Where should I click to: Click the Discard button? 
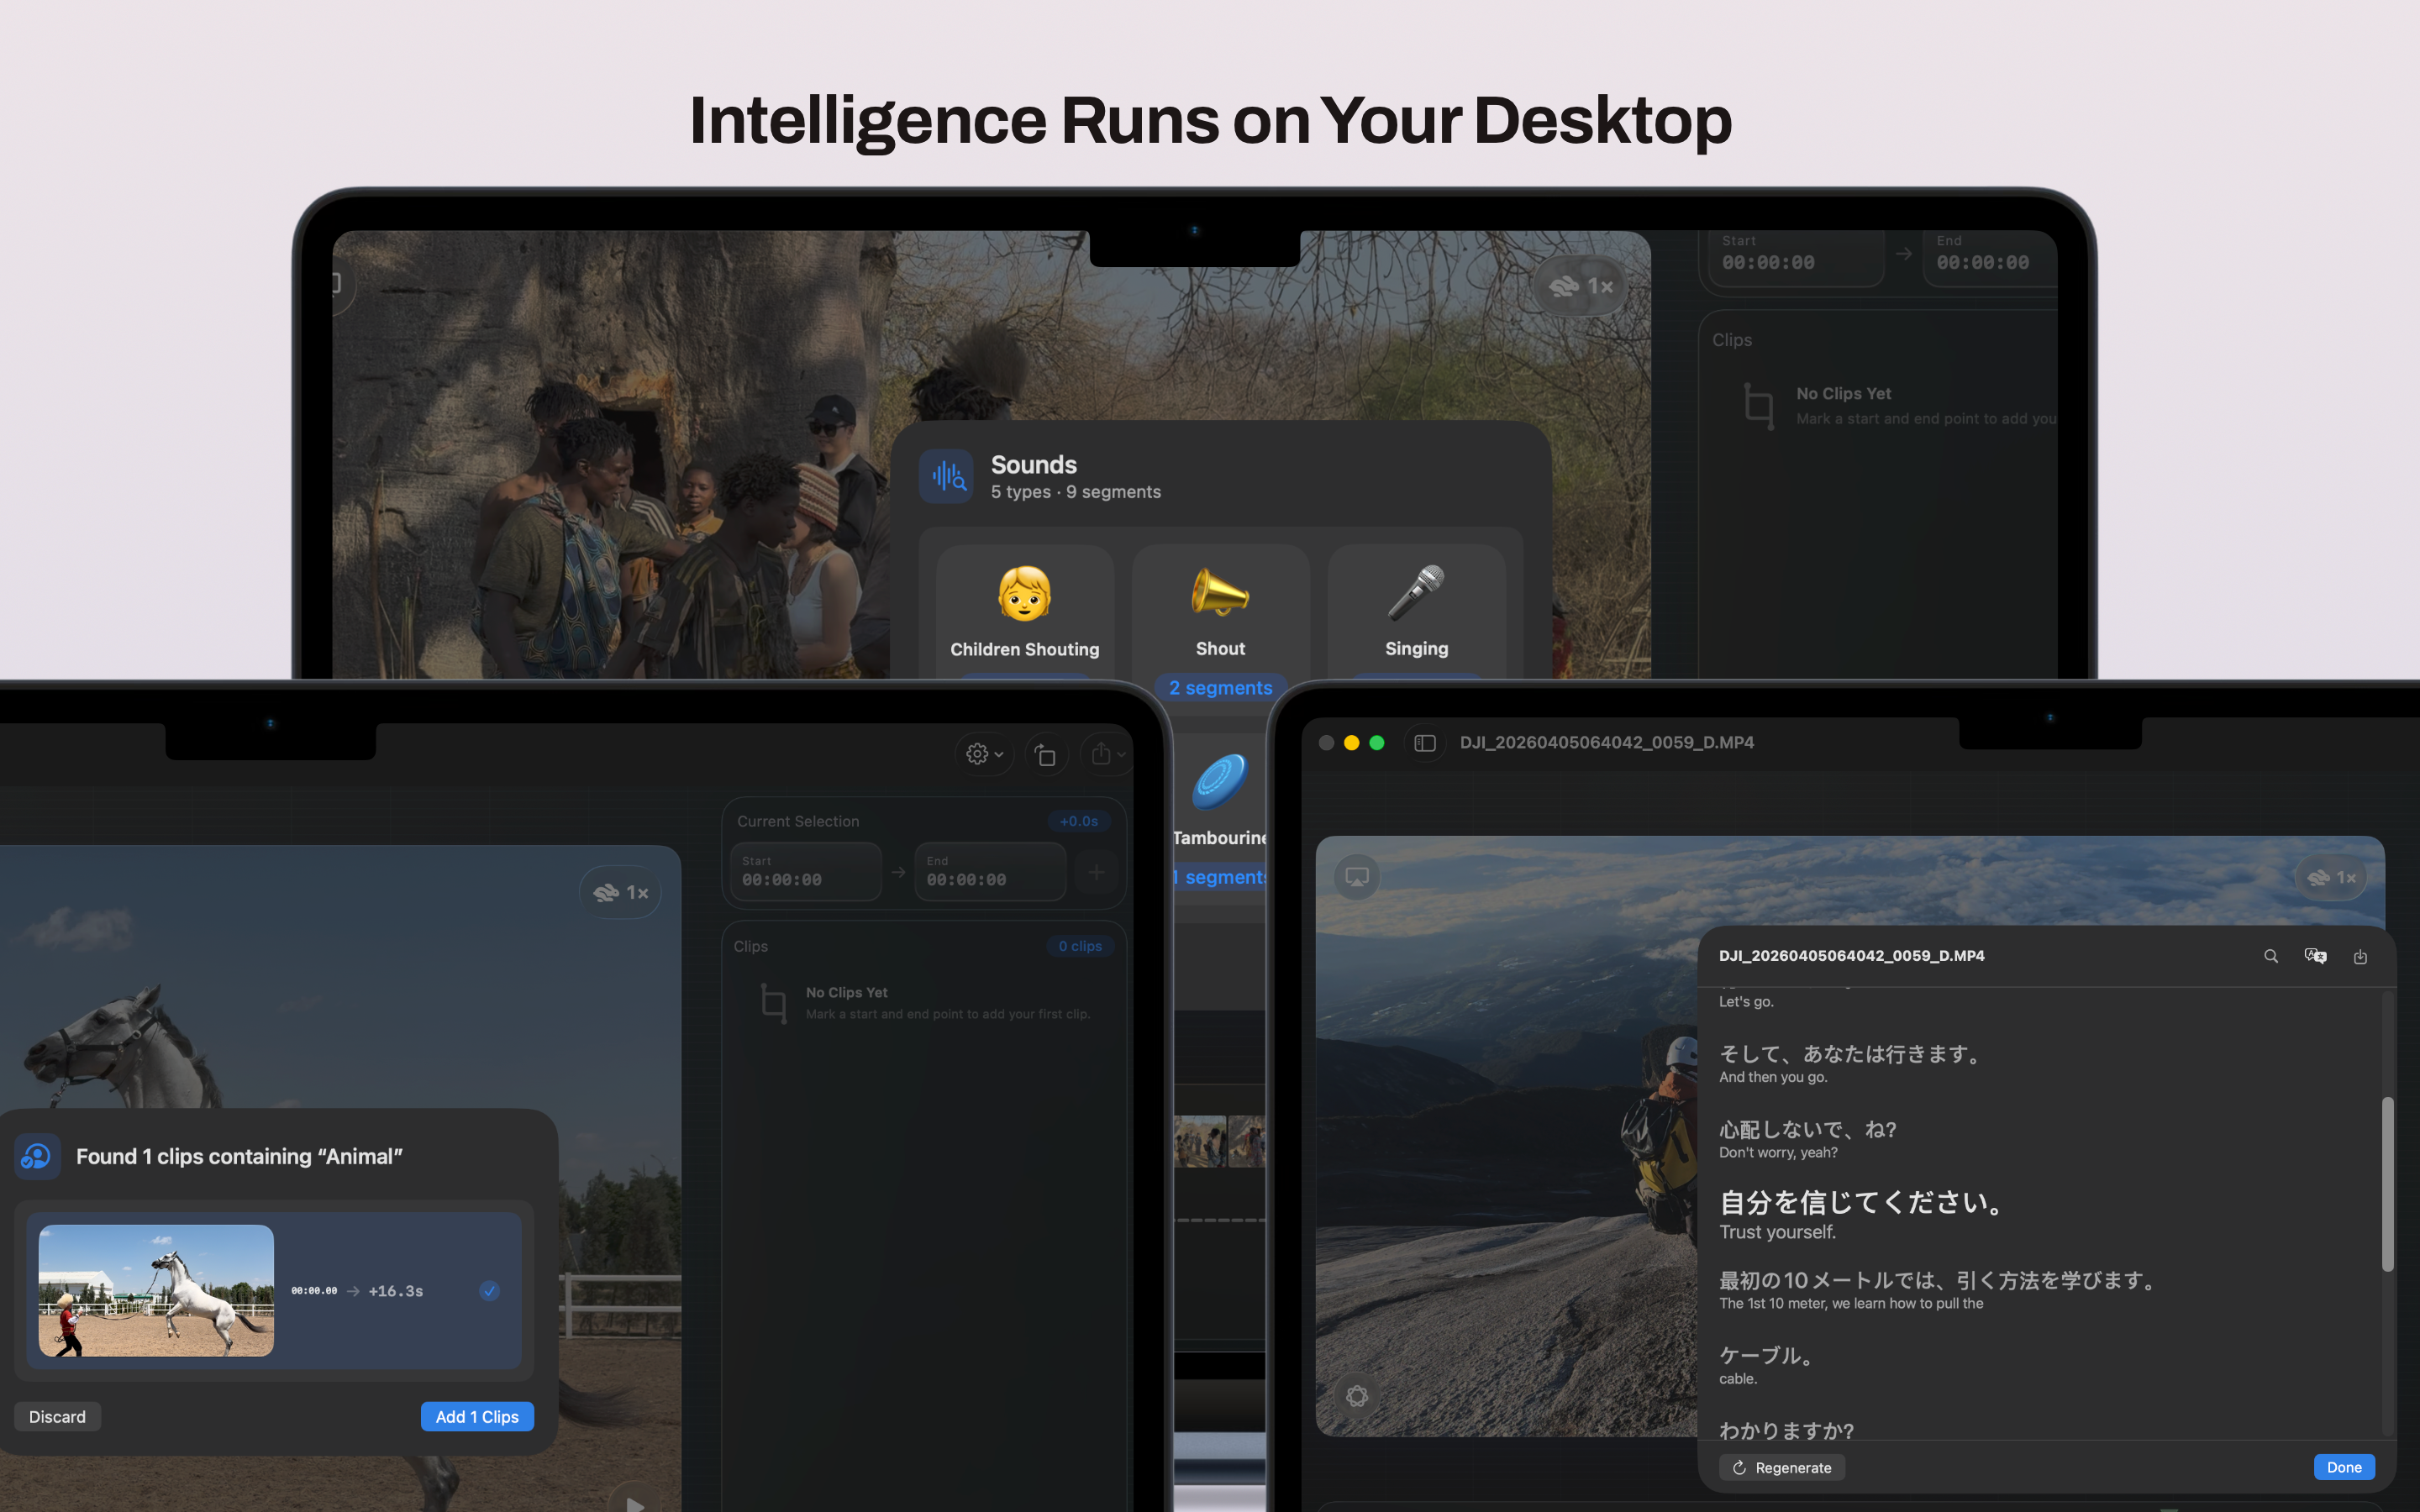57,1416
